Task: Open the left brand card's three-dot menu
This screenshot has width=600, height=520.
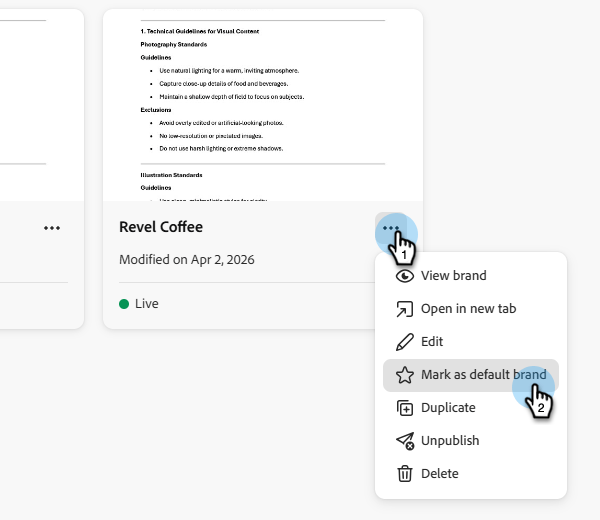Action: (52, 228)
